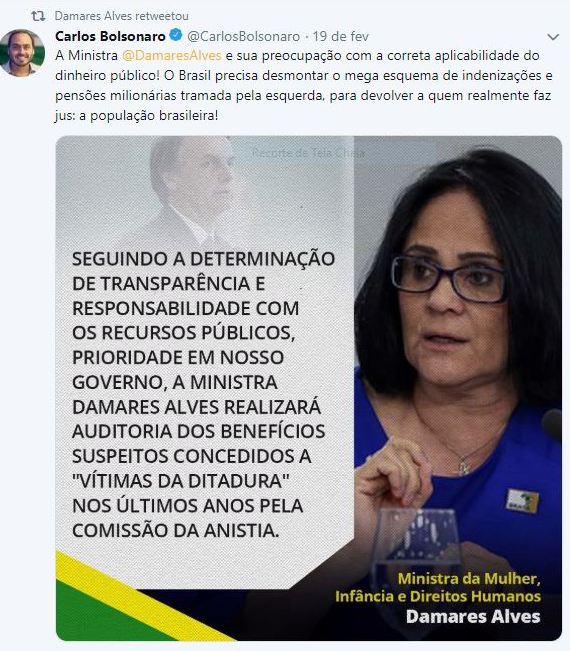Click the tweet body text paragraph
Image resolution: width=570 pixels, height=651 pixels.
pos(303,86)
